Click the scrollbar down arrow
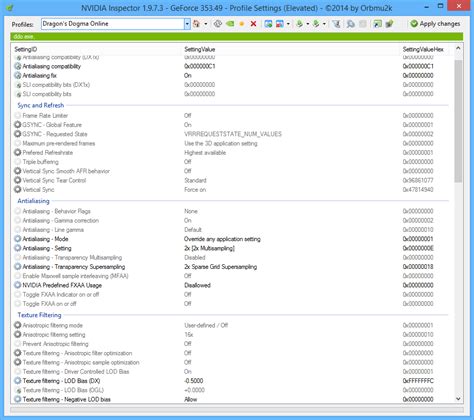 point(458,399)
